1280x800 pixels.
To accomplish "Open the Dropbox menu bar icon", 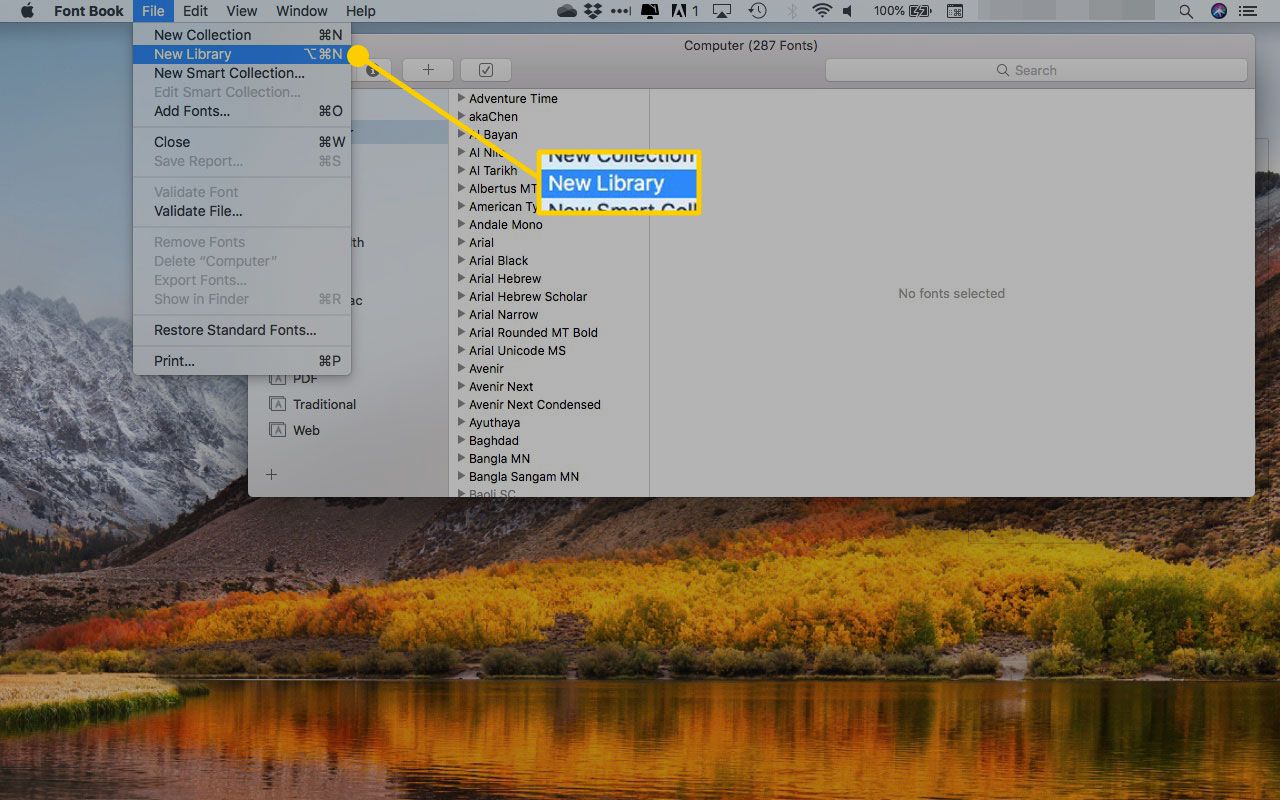I will point(593,11).
